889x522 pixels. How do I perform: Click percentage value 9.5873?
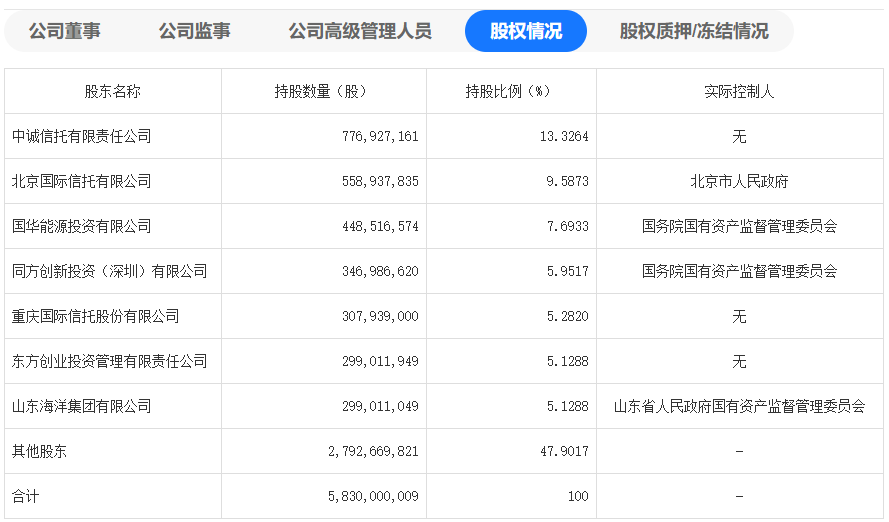coord(568,181)
